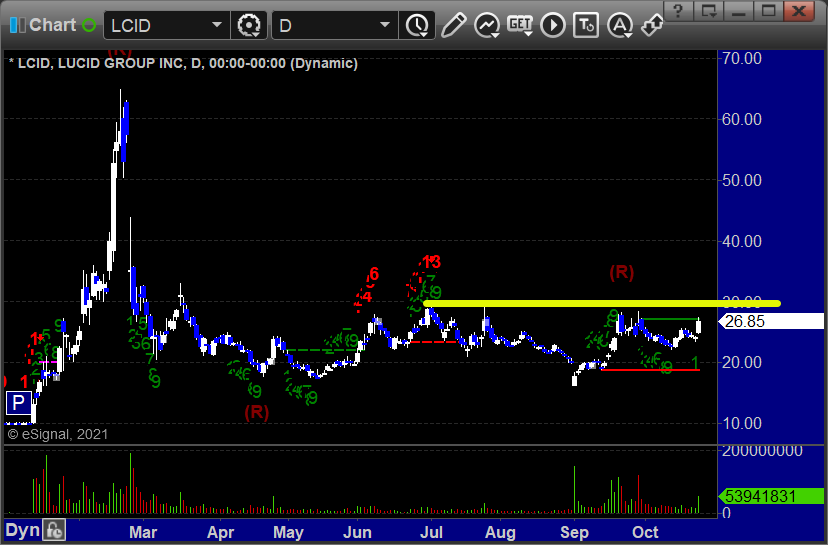Screen dimensions: 828x545
Task: Toggle the green symbol link circle
Action: tap(89, 25)
